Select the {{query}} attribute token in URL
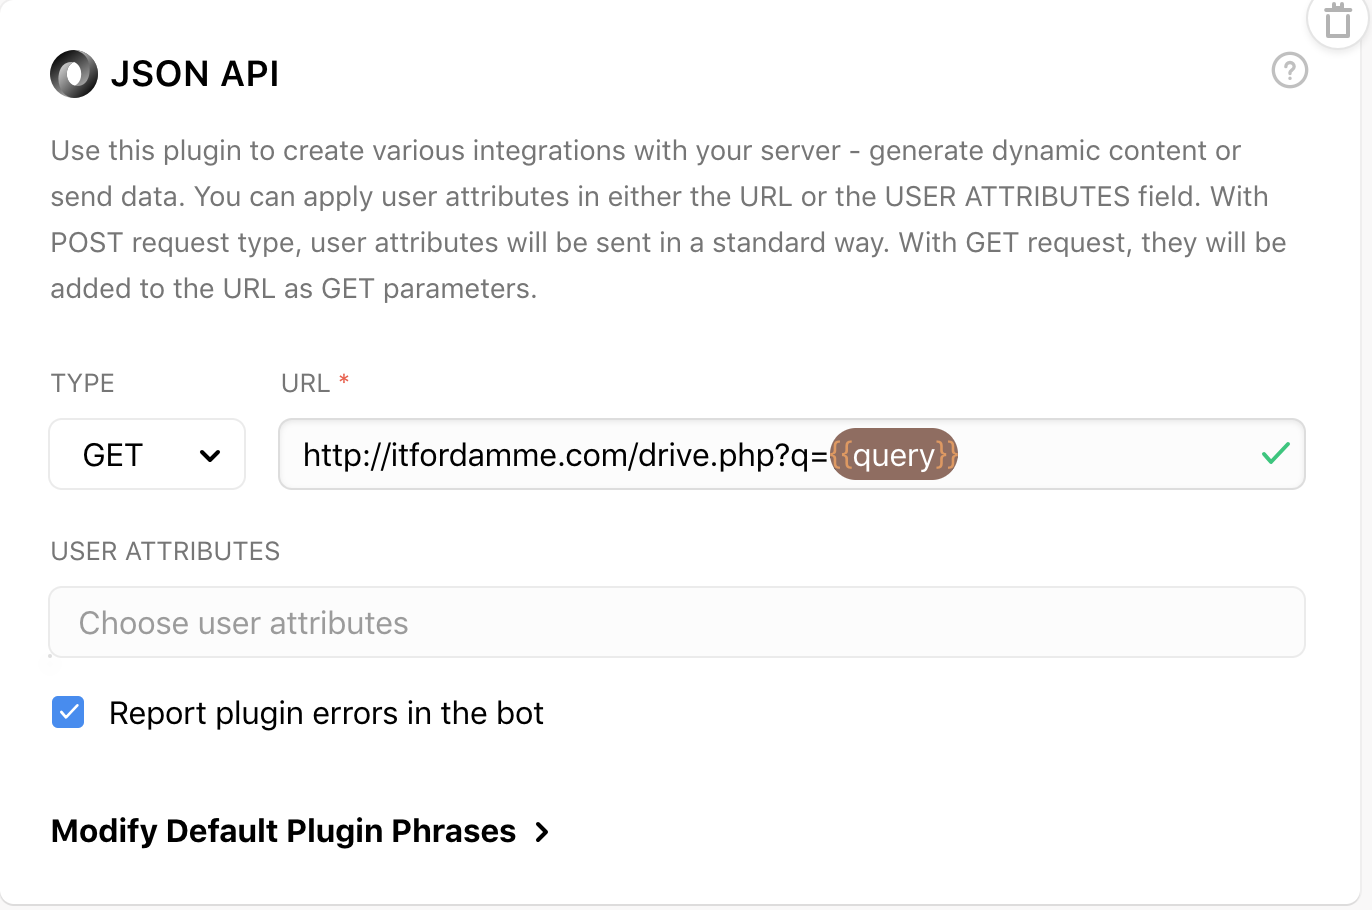1372x910 pixels. click(x=894, y=455)
